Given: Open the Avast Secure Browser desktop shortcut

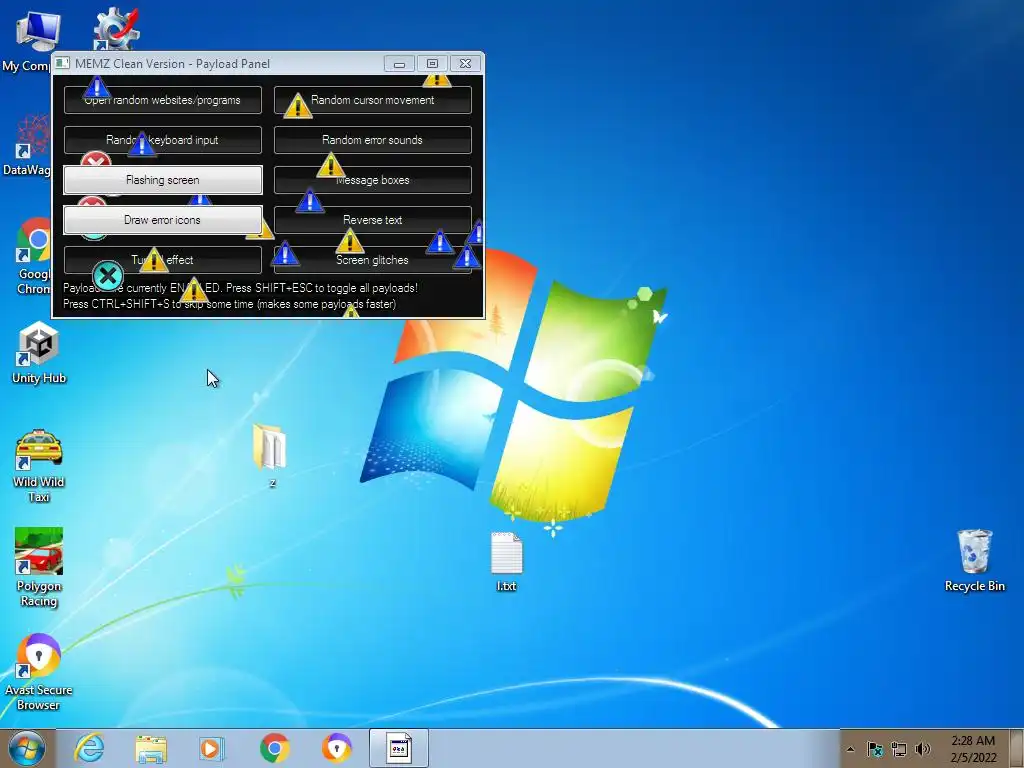Looking at the screenshot, I should [39, 671].
